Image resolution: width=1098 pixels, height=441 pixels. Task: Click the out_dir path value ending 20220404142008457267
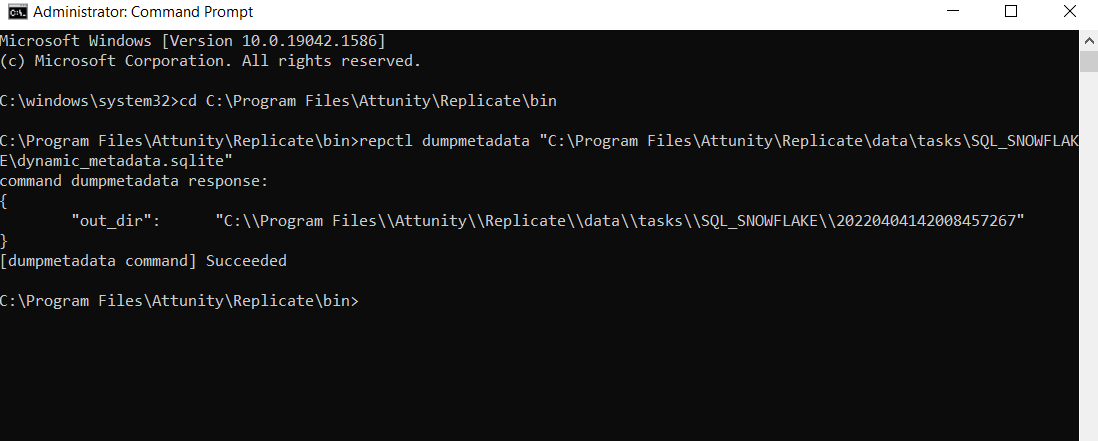[x=620, y=221]
